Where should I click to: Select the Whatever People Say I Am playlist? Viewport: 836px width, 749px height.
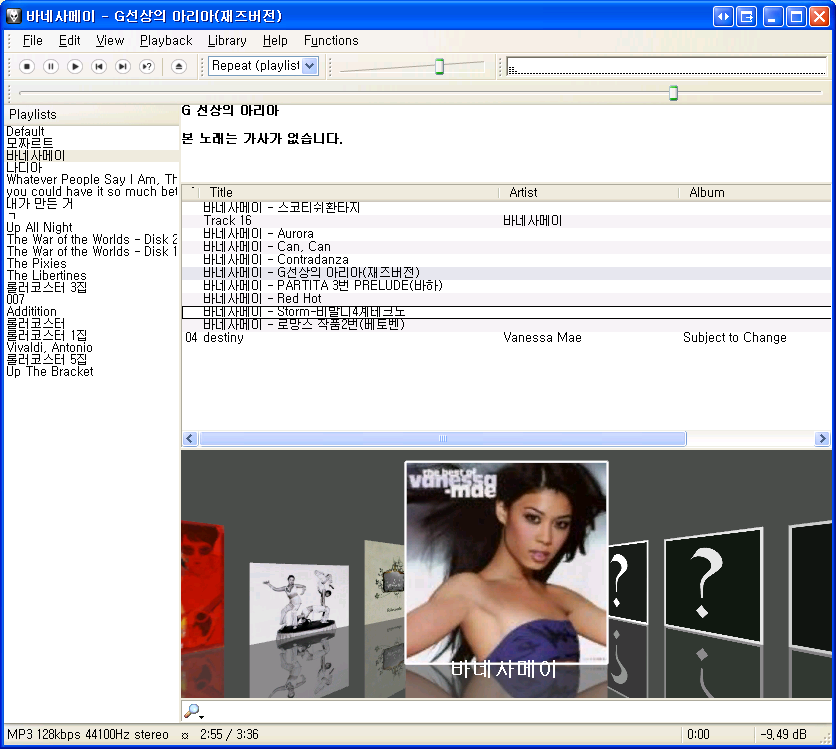[92, 180]
